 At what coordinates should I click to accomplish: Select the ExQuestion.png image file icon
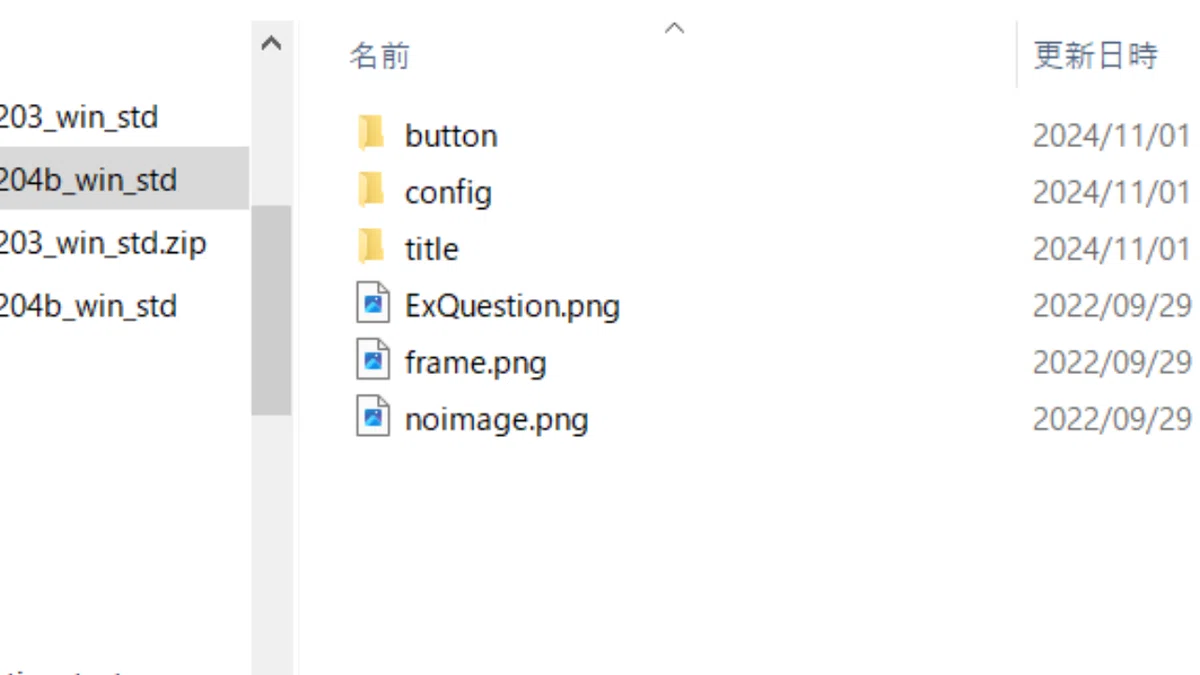point(373,304)
